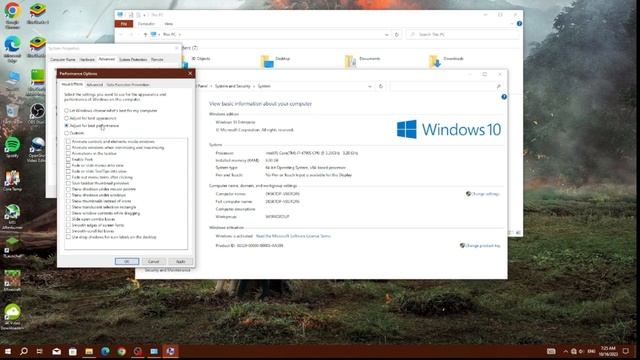Open Chrome from the taskbar
Image resolution: width=640 pixels, height=360 pixels.
122,351
